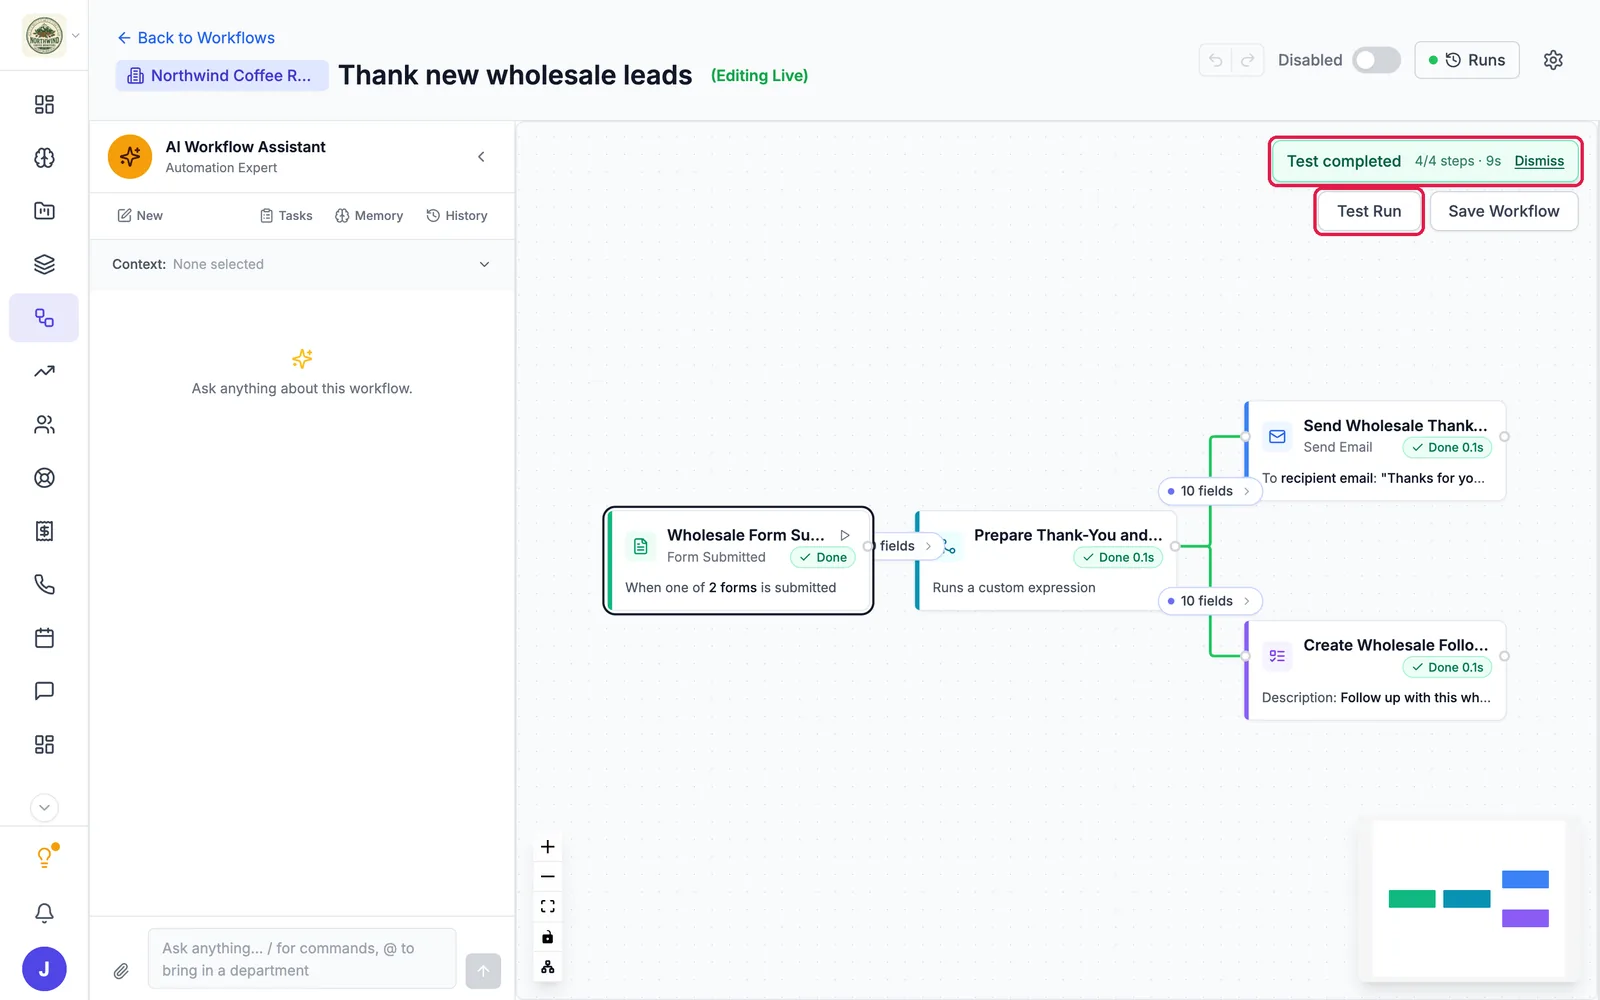
Task: Click the Ask anything chat input
Action: [302, 959]
